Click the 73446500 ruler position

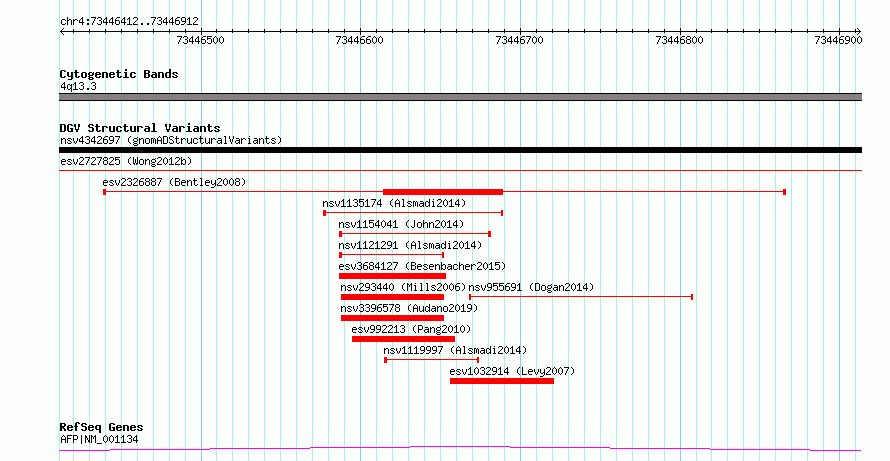(x=201, y=40)
